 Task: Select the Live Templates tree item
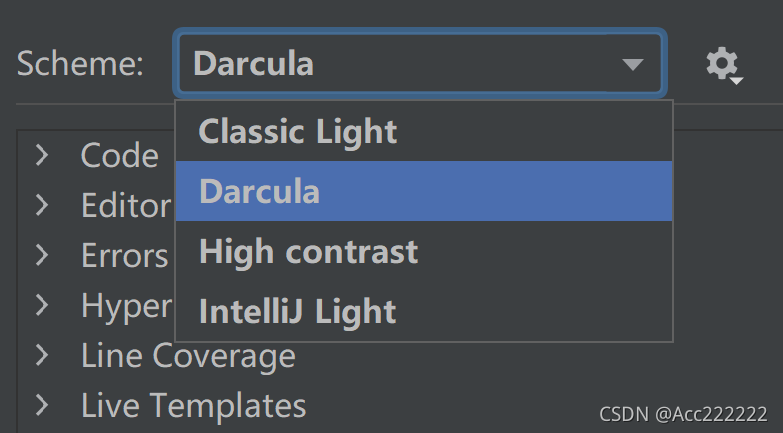[193, 405]
